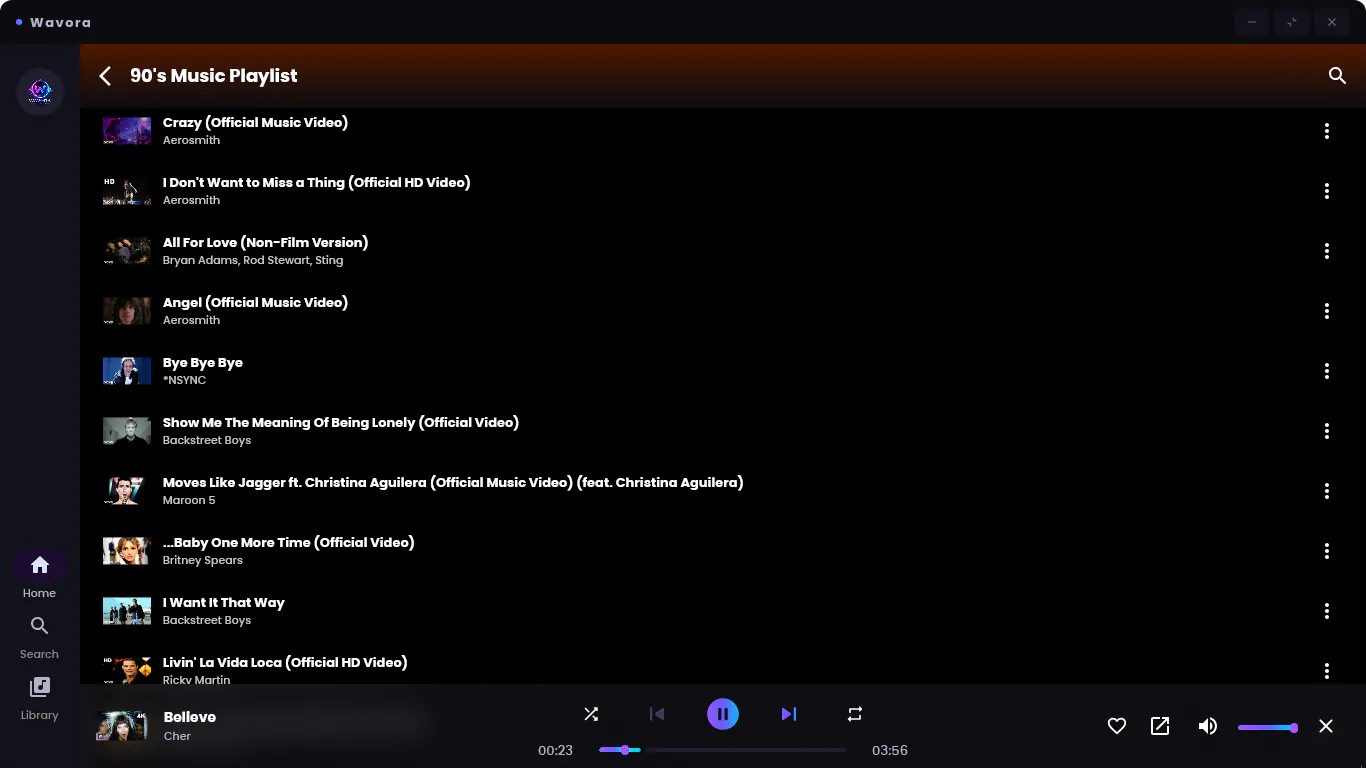1366x768 pixels.
Task: Click the Wavora logo avatar in sidebar
Action: click(x=40, y=92)
